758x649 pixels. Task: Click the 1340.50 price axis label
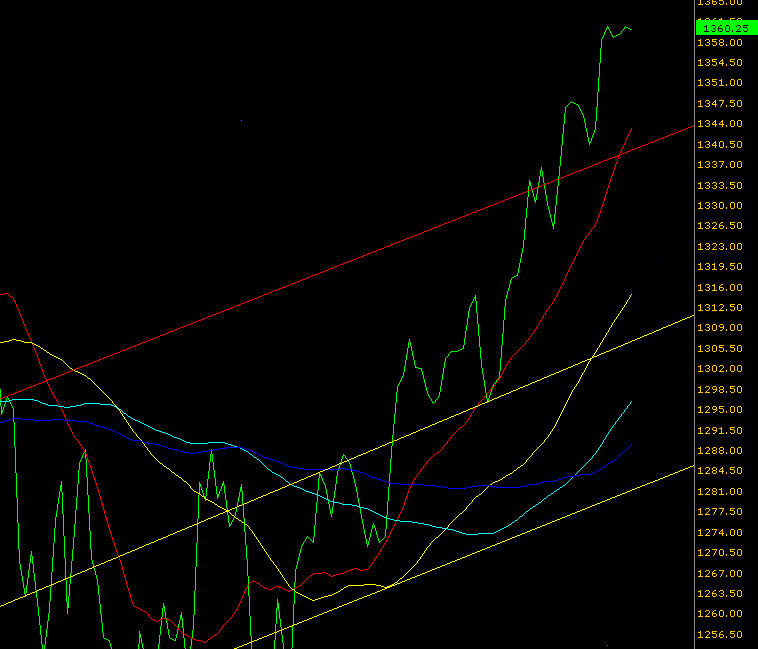point(720,144)
